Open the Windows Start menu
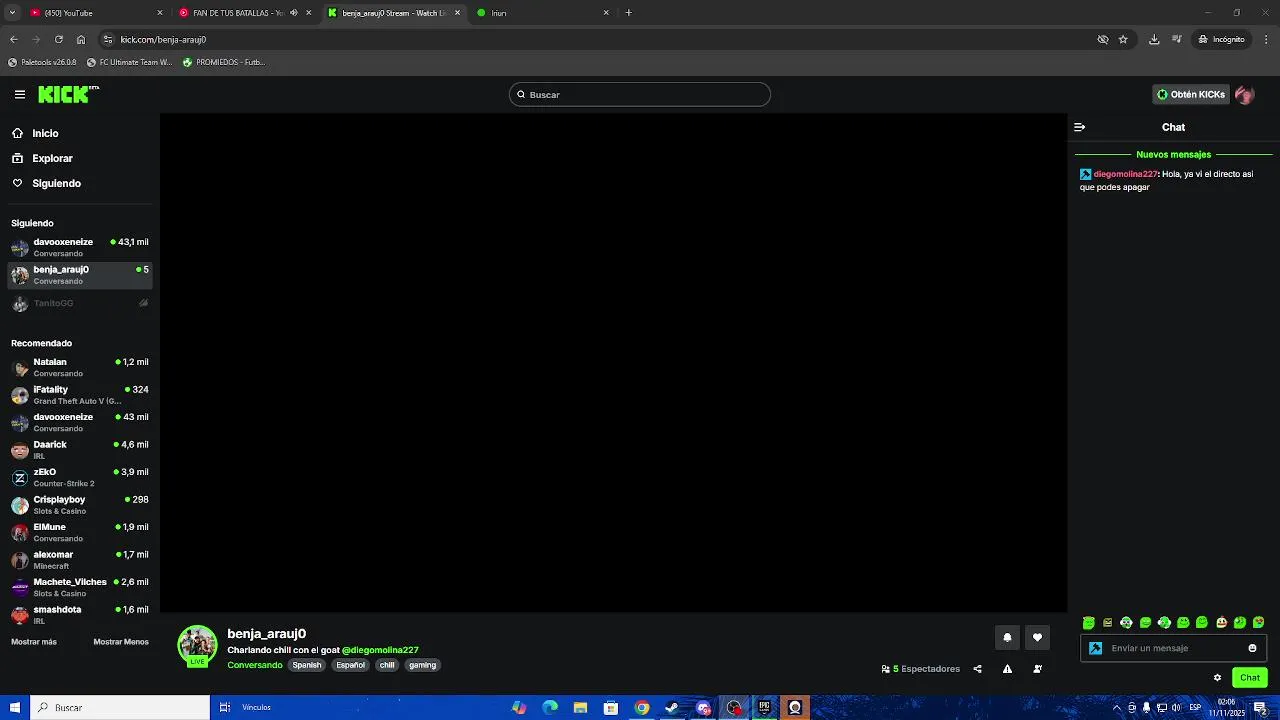Screen dimensions: 1280x720 14,707
